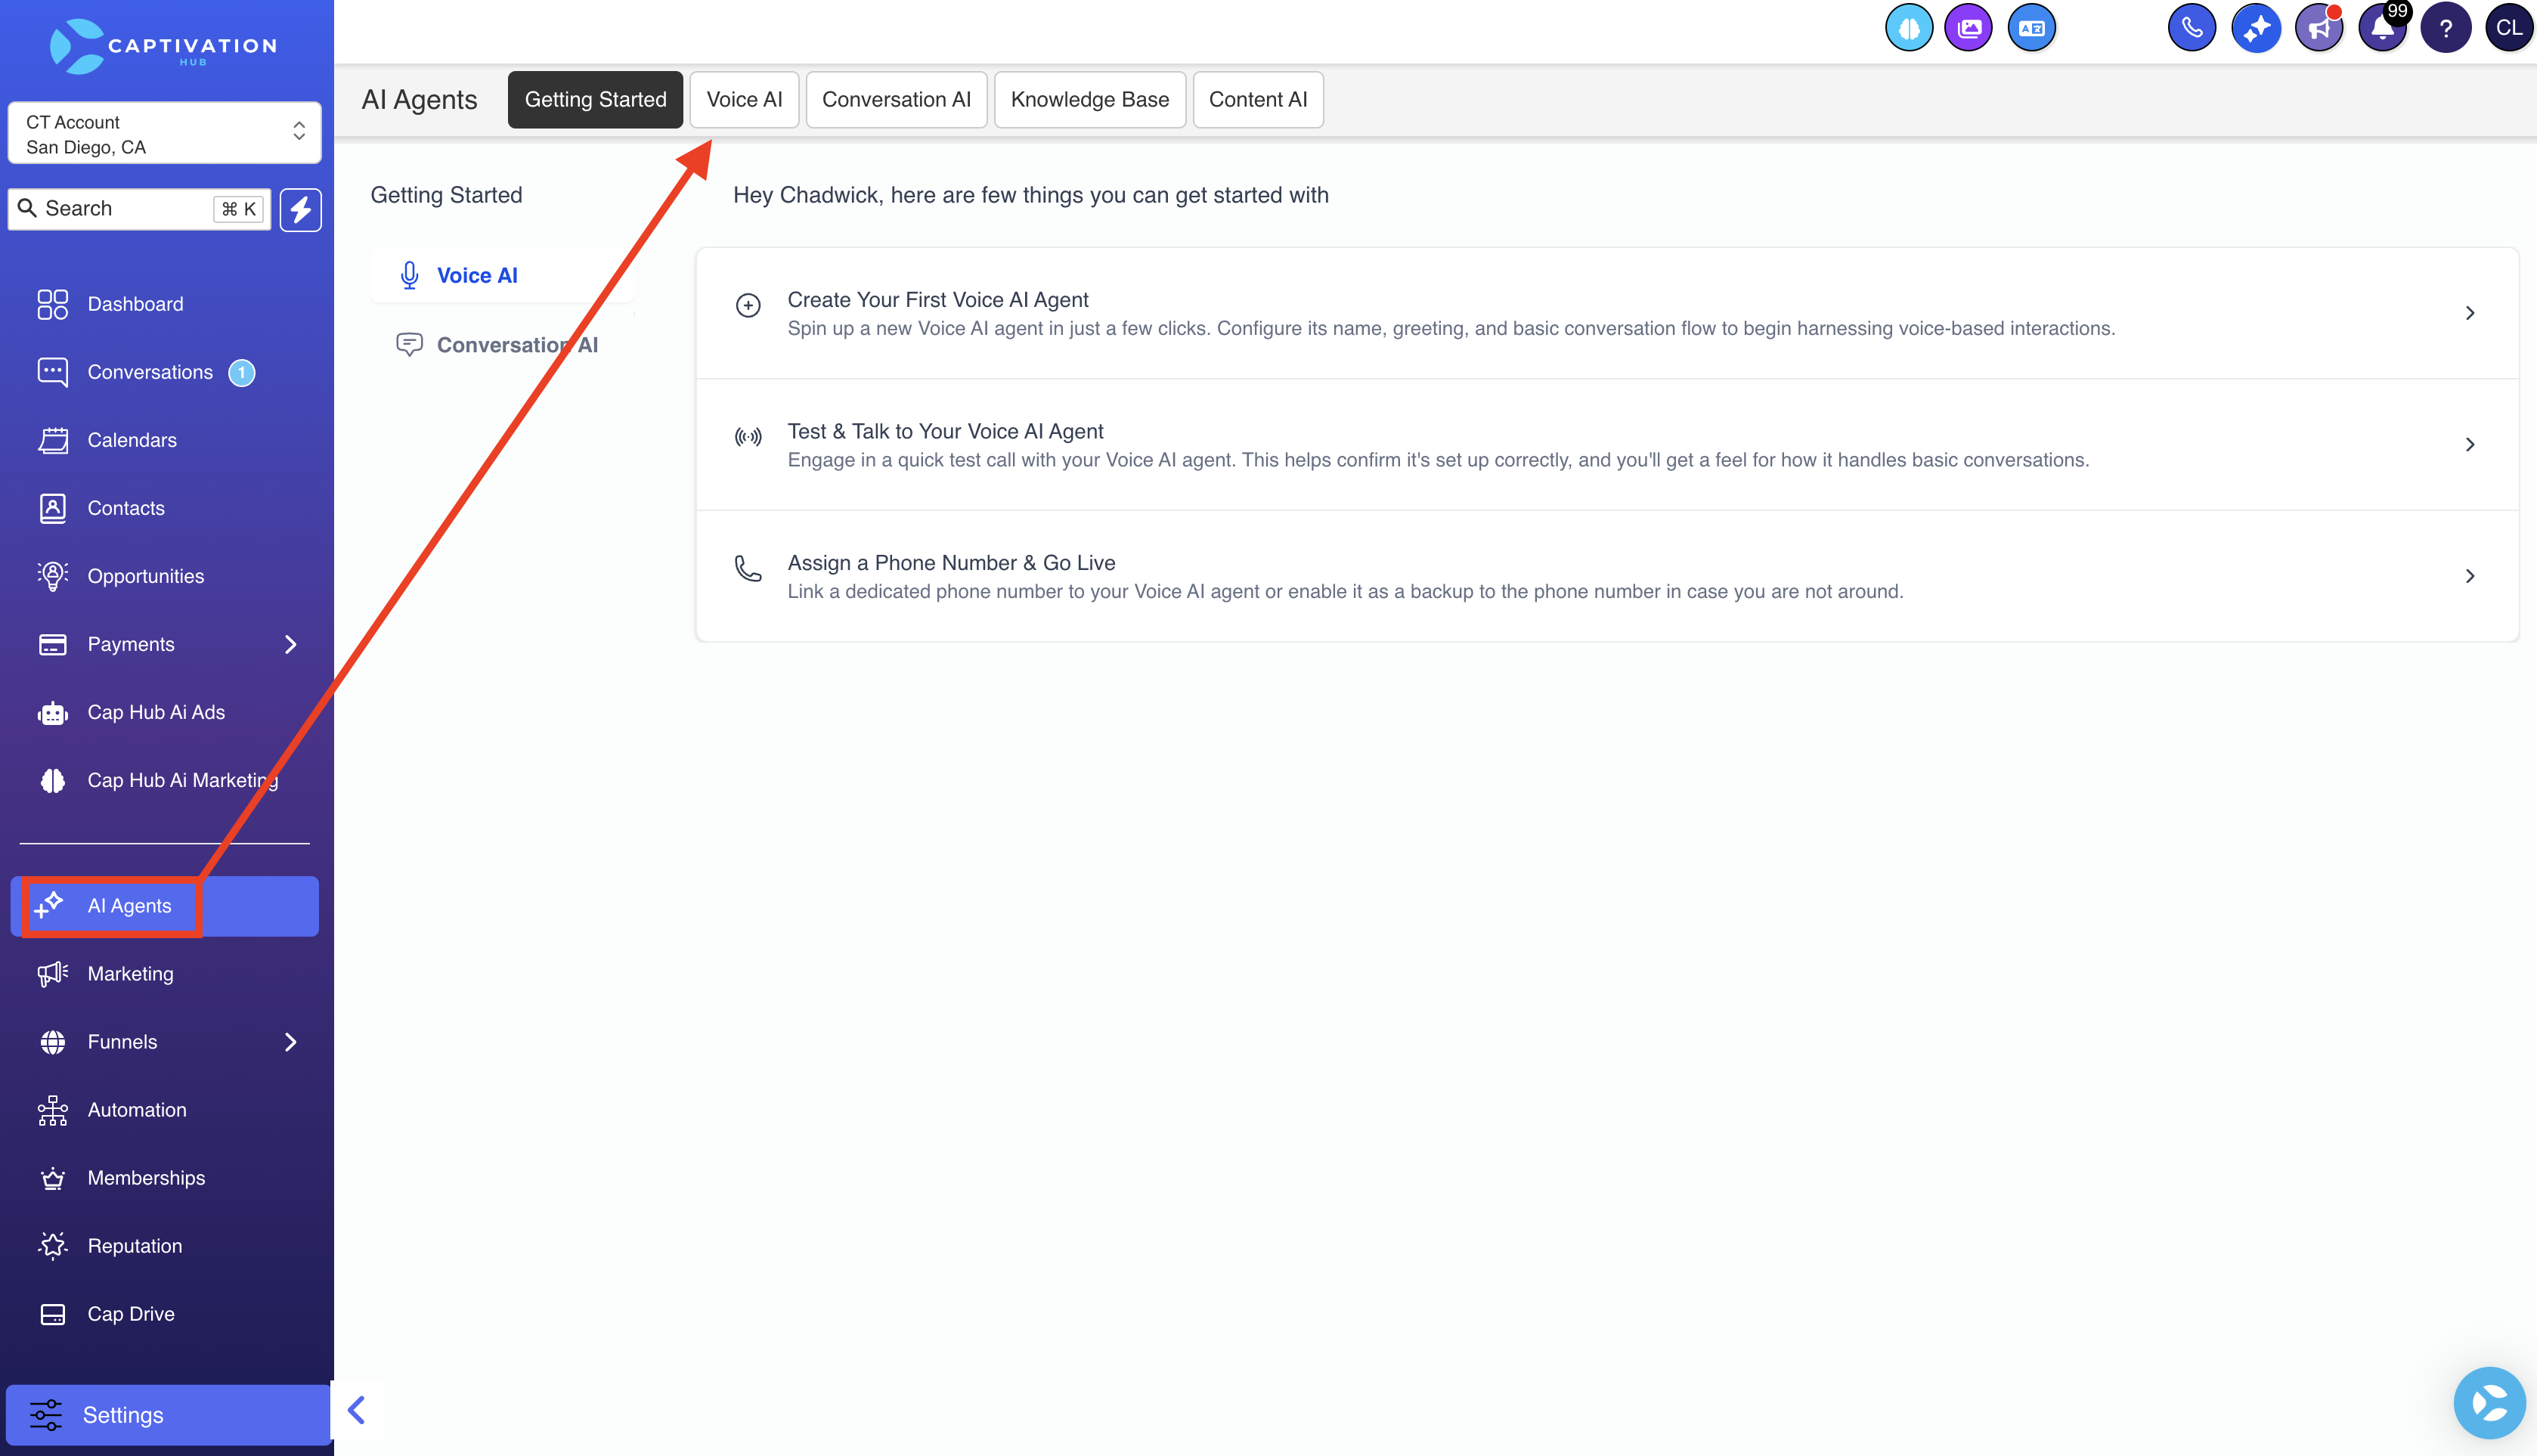This screenshot has width=2537, height=1456.
Task: Click the sparkle AI icon in top bar
Action: pos(2256,28)
